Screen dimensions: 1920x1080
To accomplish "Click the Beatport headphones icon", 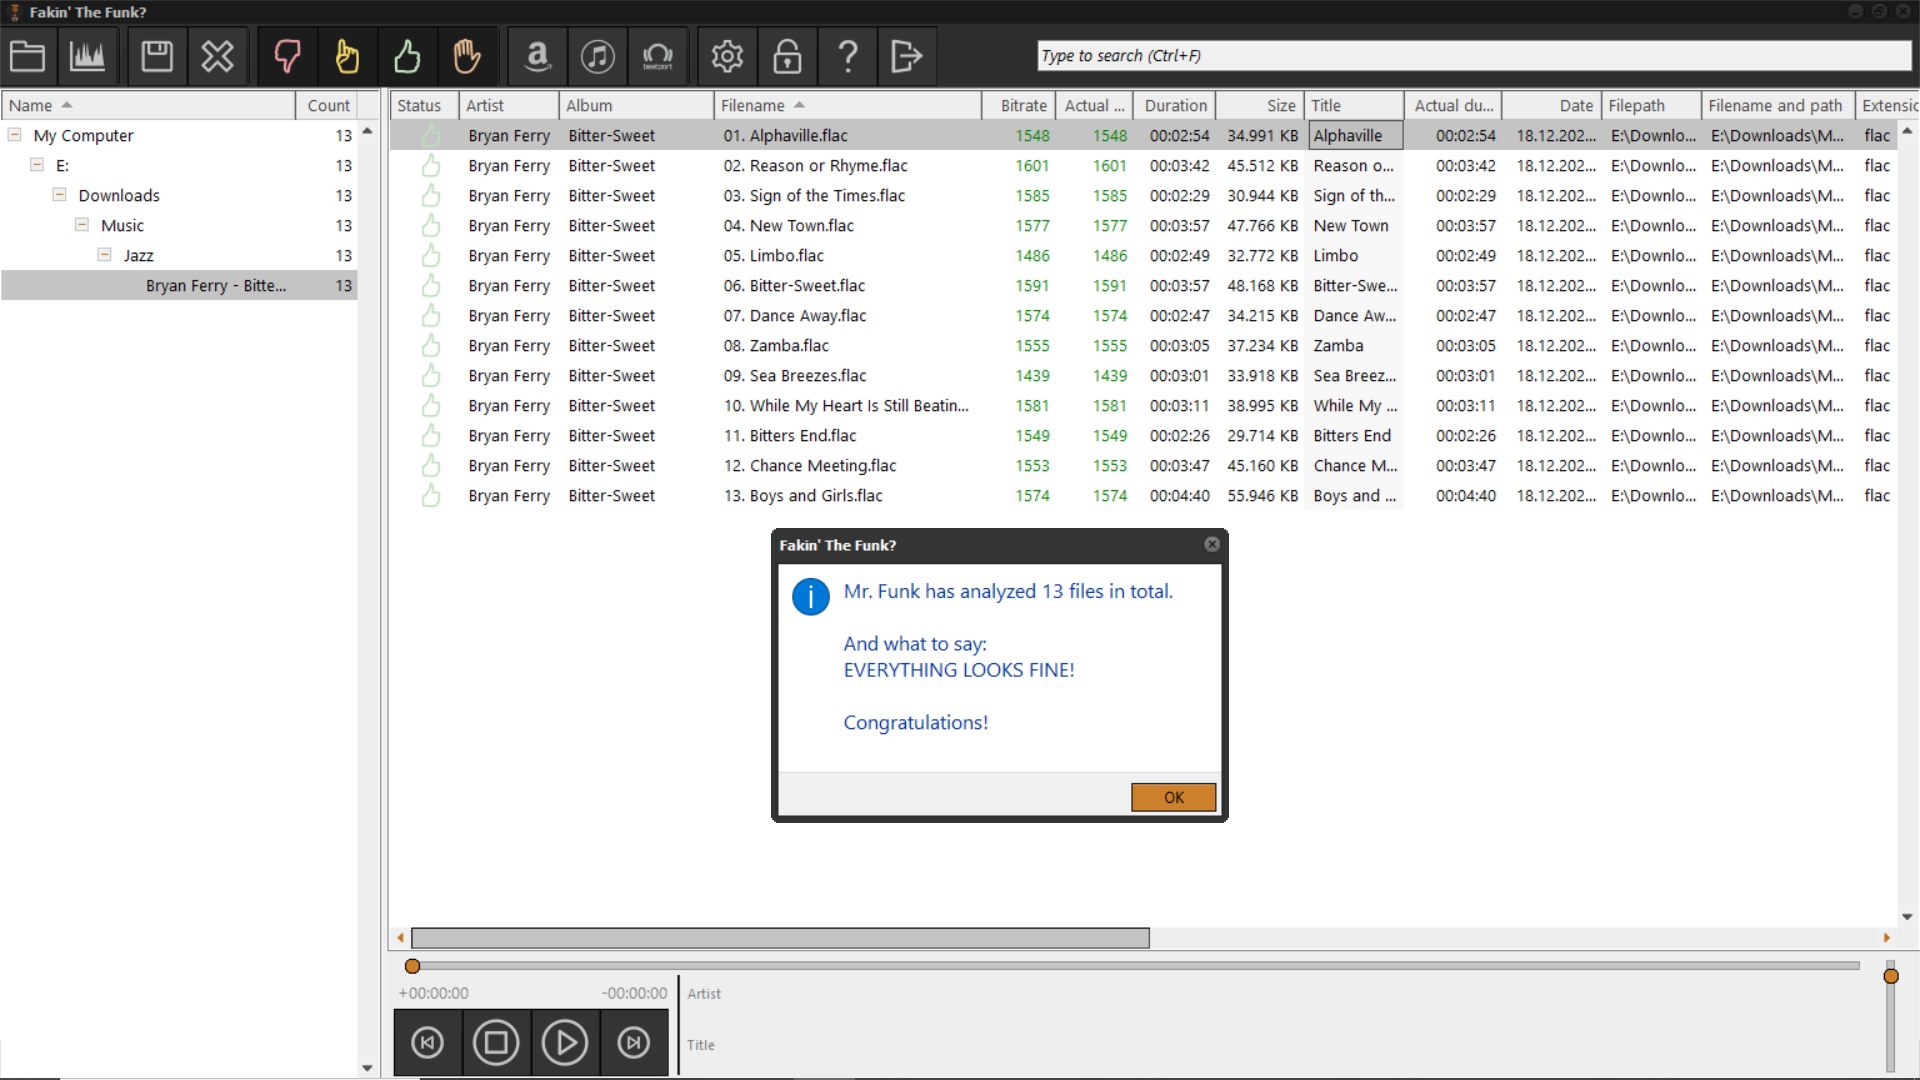I will tap(657, 56).
